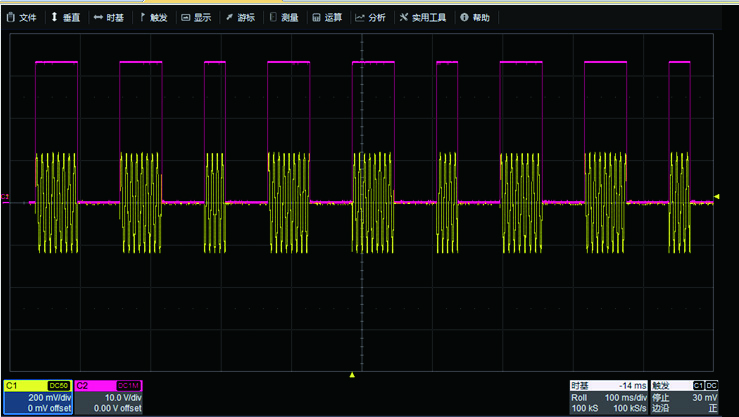Click the DC1M coupling badge on C2
The width and height of the screenshot is (739, 417).
click(129, 385)
